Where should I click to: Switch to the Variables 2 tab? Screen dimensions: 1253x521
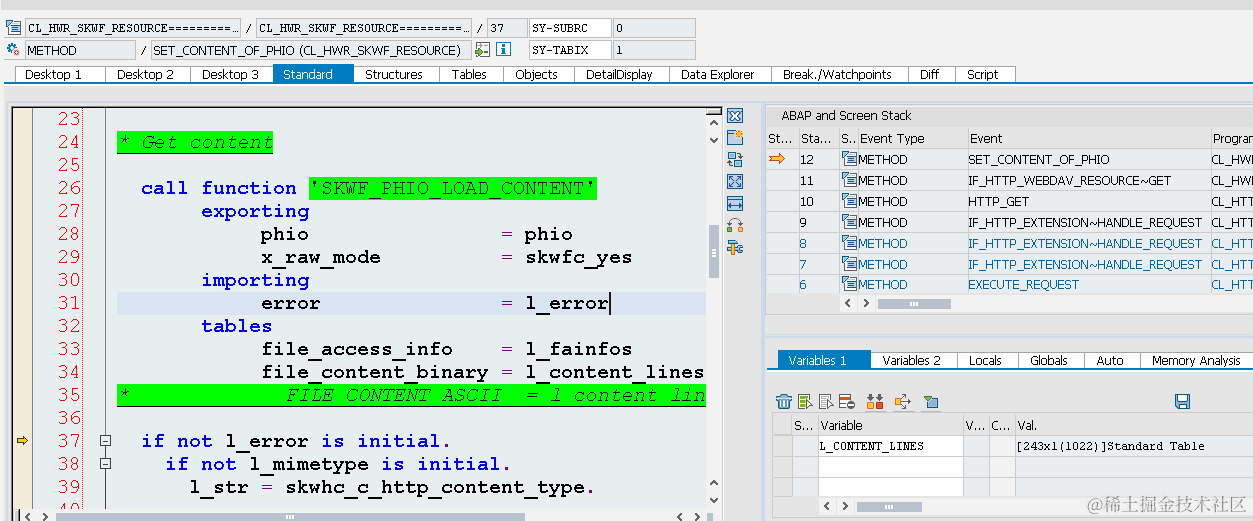tap(912, 360)
